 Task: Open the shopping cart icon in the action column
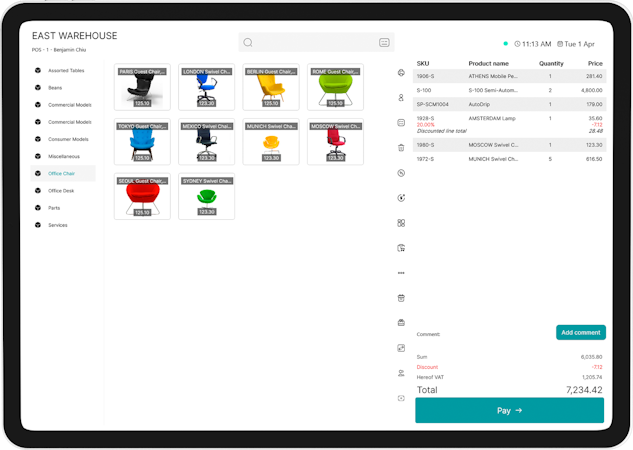click(401, 248)
